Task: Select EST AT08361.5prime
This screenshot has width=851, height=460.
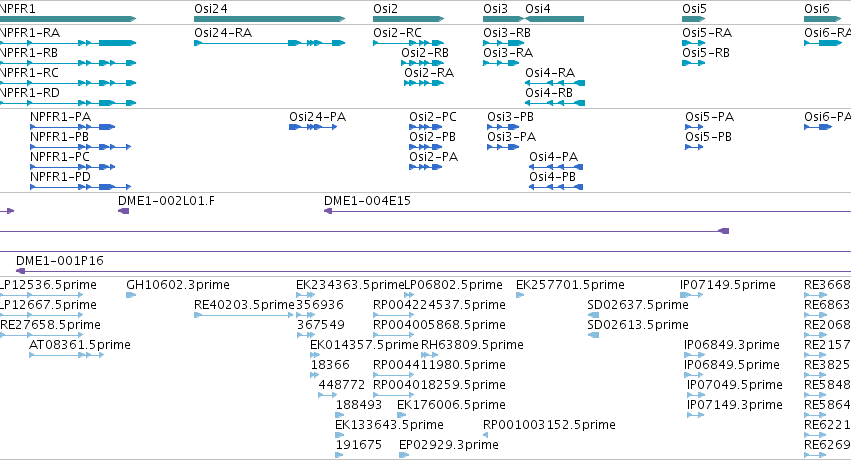Action: pyautogui.click(x=67, y=355)
